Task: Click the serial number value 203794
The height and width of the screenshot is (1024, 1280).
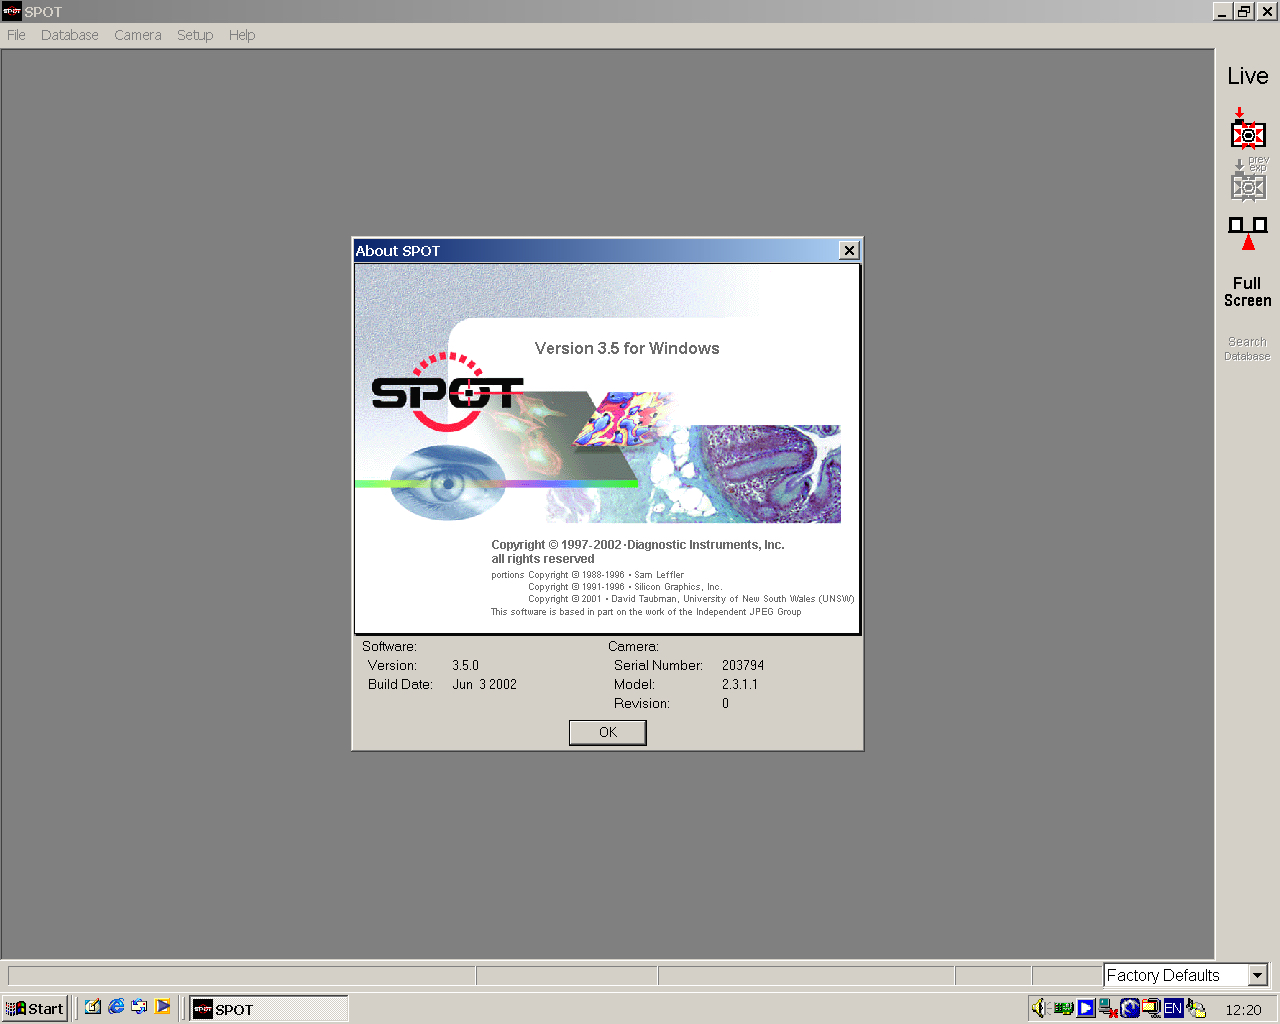Action: click(743, 665)
